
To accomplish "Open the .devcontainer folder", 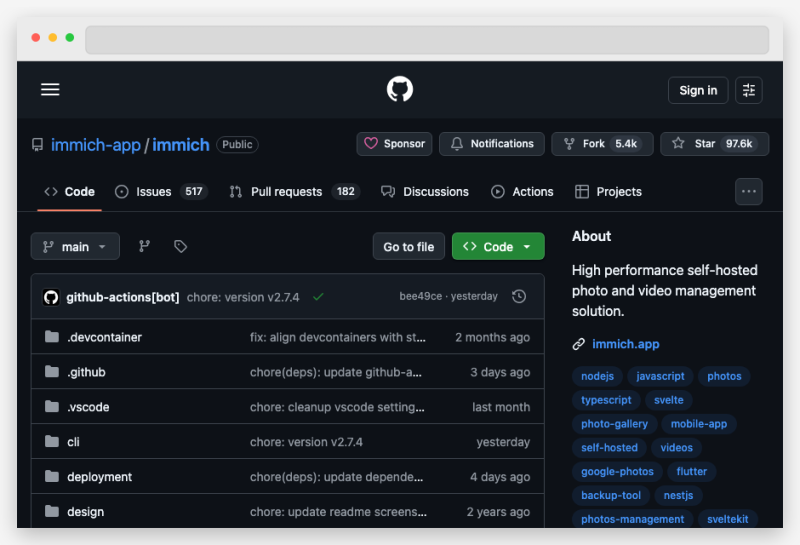I will click(x=104, y=337).
